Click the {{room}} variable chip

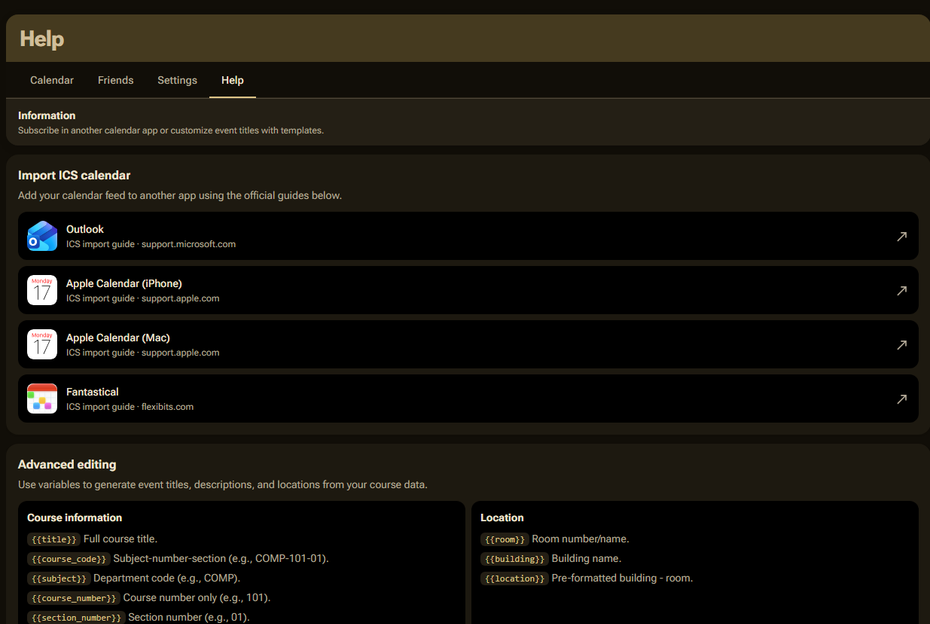click(x=505, y=539)
